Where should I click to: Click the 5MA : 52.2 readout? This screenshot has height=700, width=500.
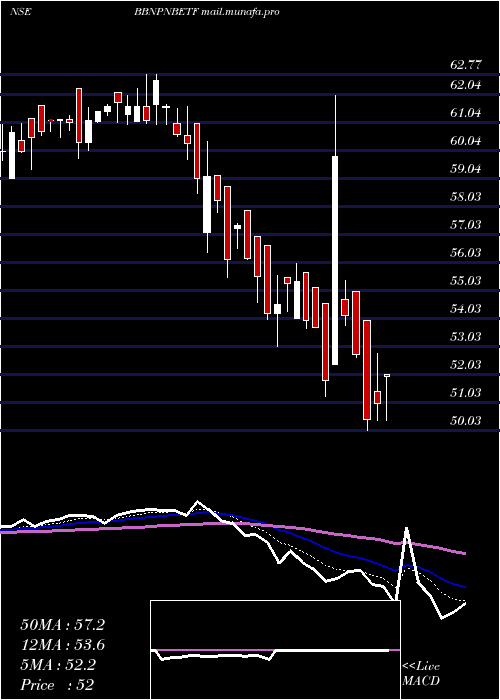57,665
